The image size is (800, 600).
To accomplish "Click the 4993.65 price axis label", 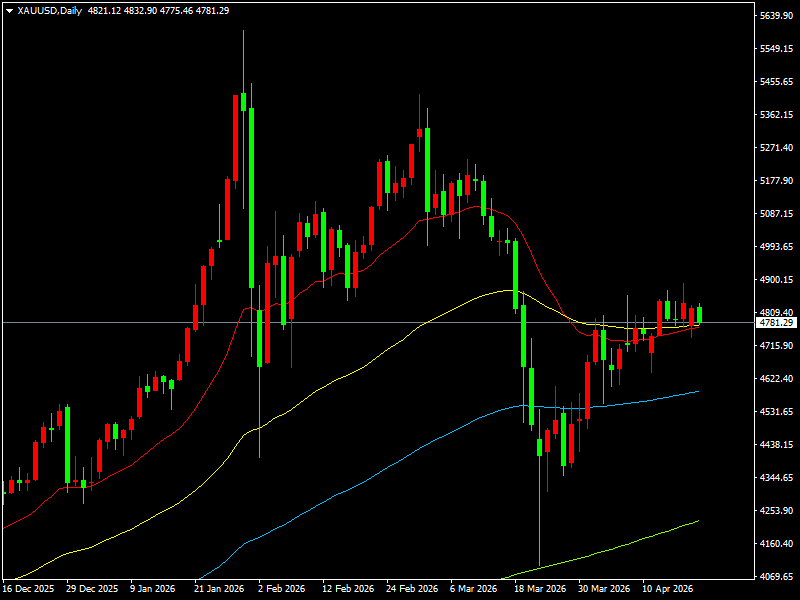I will click(777, 246).
